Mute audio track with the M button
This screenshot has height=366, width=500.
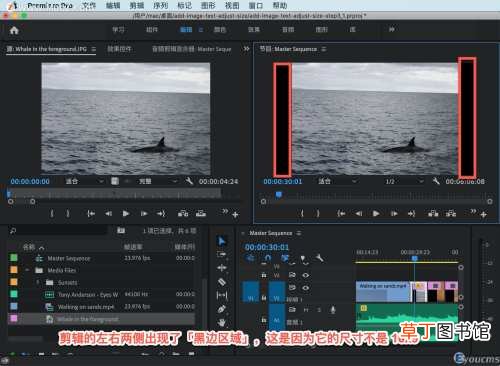(x=306, y=310)
